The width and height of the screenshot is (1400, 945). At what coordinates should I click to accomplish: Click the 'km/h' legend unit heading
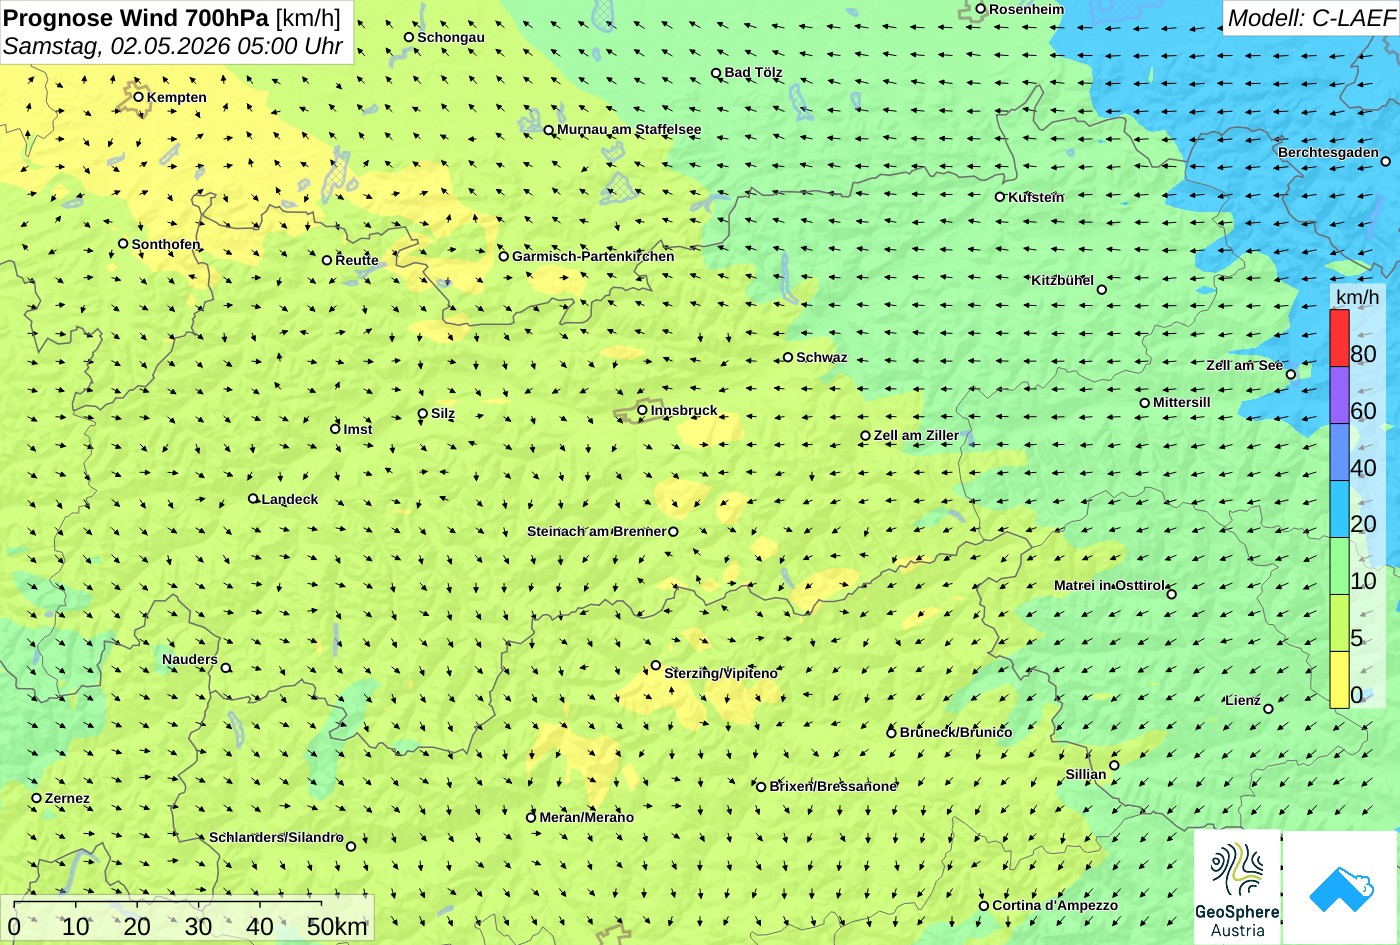(x=1357, y=298)
